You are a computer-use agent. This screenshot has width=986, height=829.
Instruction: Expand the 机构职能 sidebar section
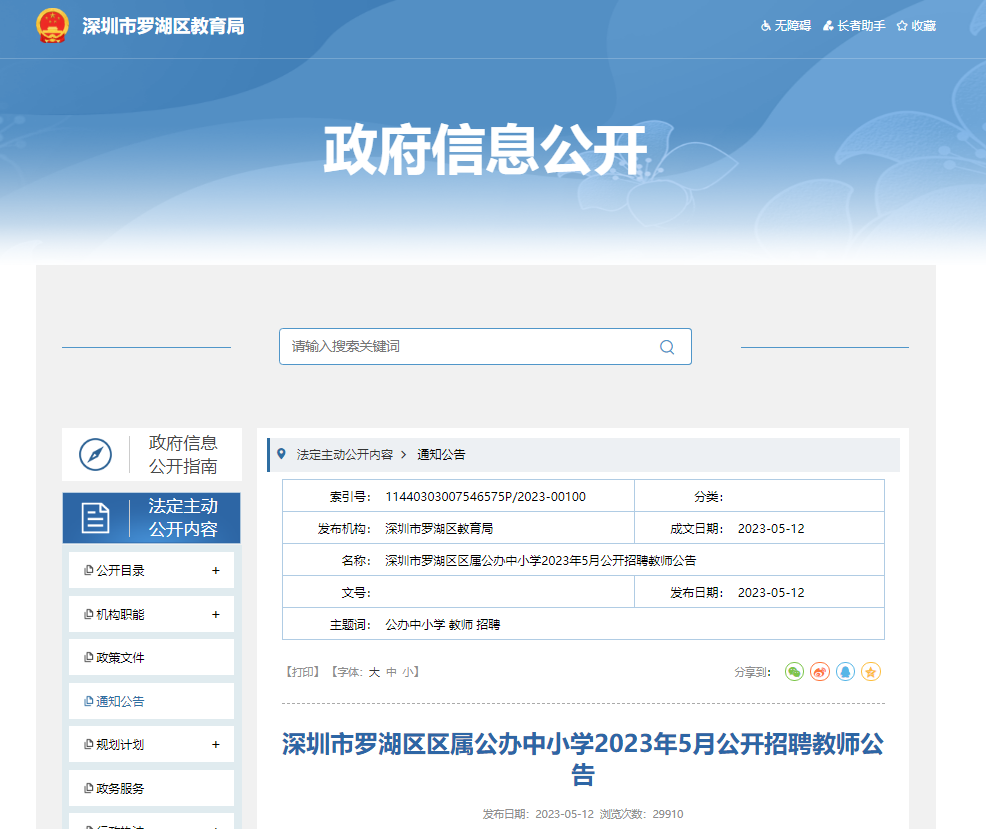coord(215,615)
